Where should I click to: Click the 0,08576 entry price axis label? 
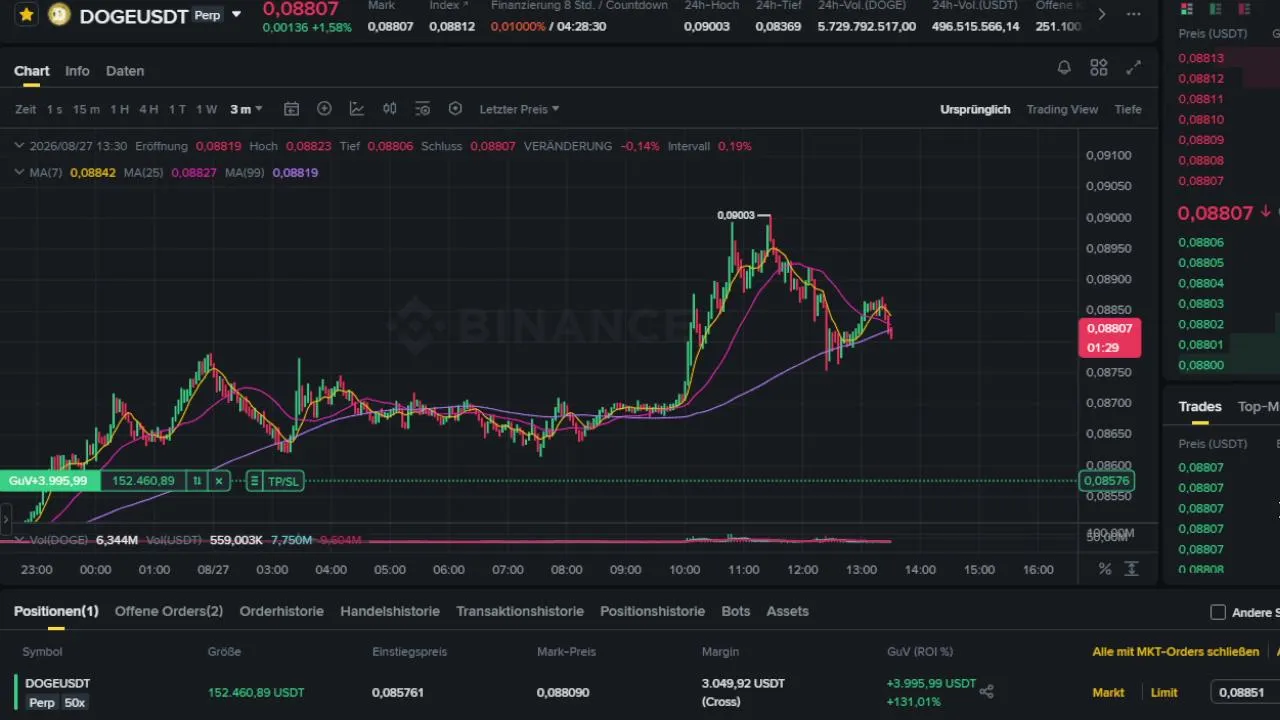1107,481
